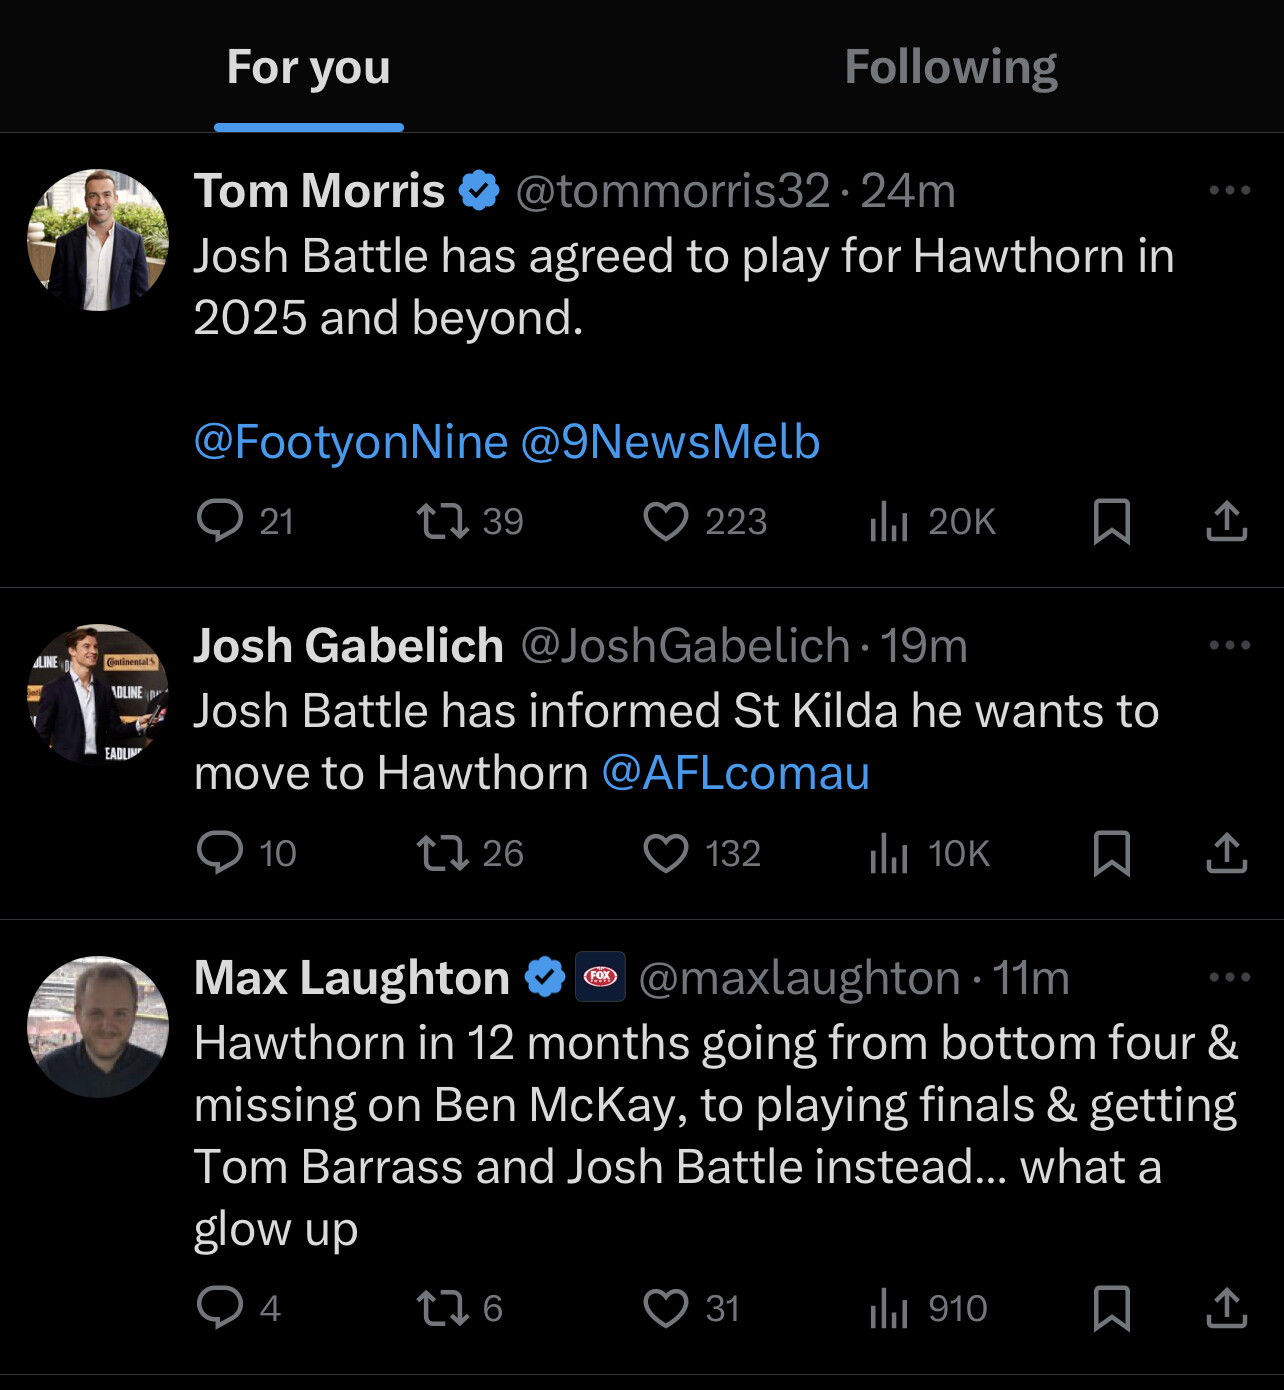Share Max Laughton's tweet

click(x=1226, y=1308)
